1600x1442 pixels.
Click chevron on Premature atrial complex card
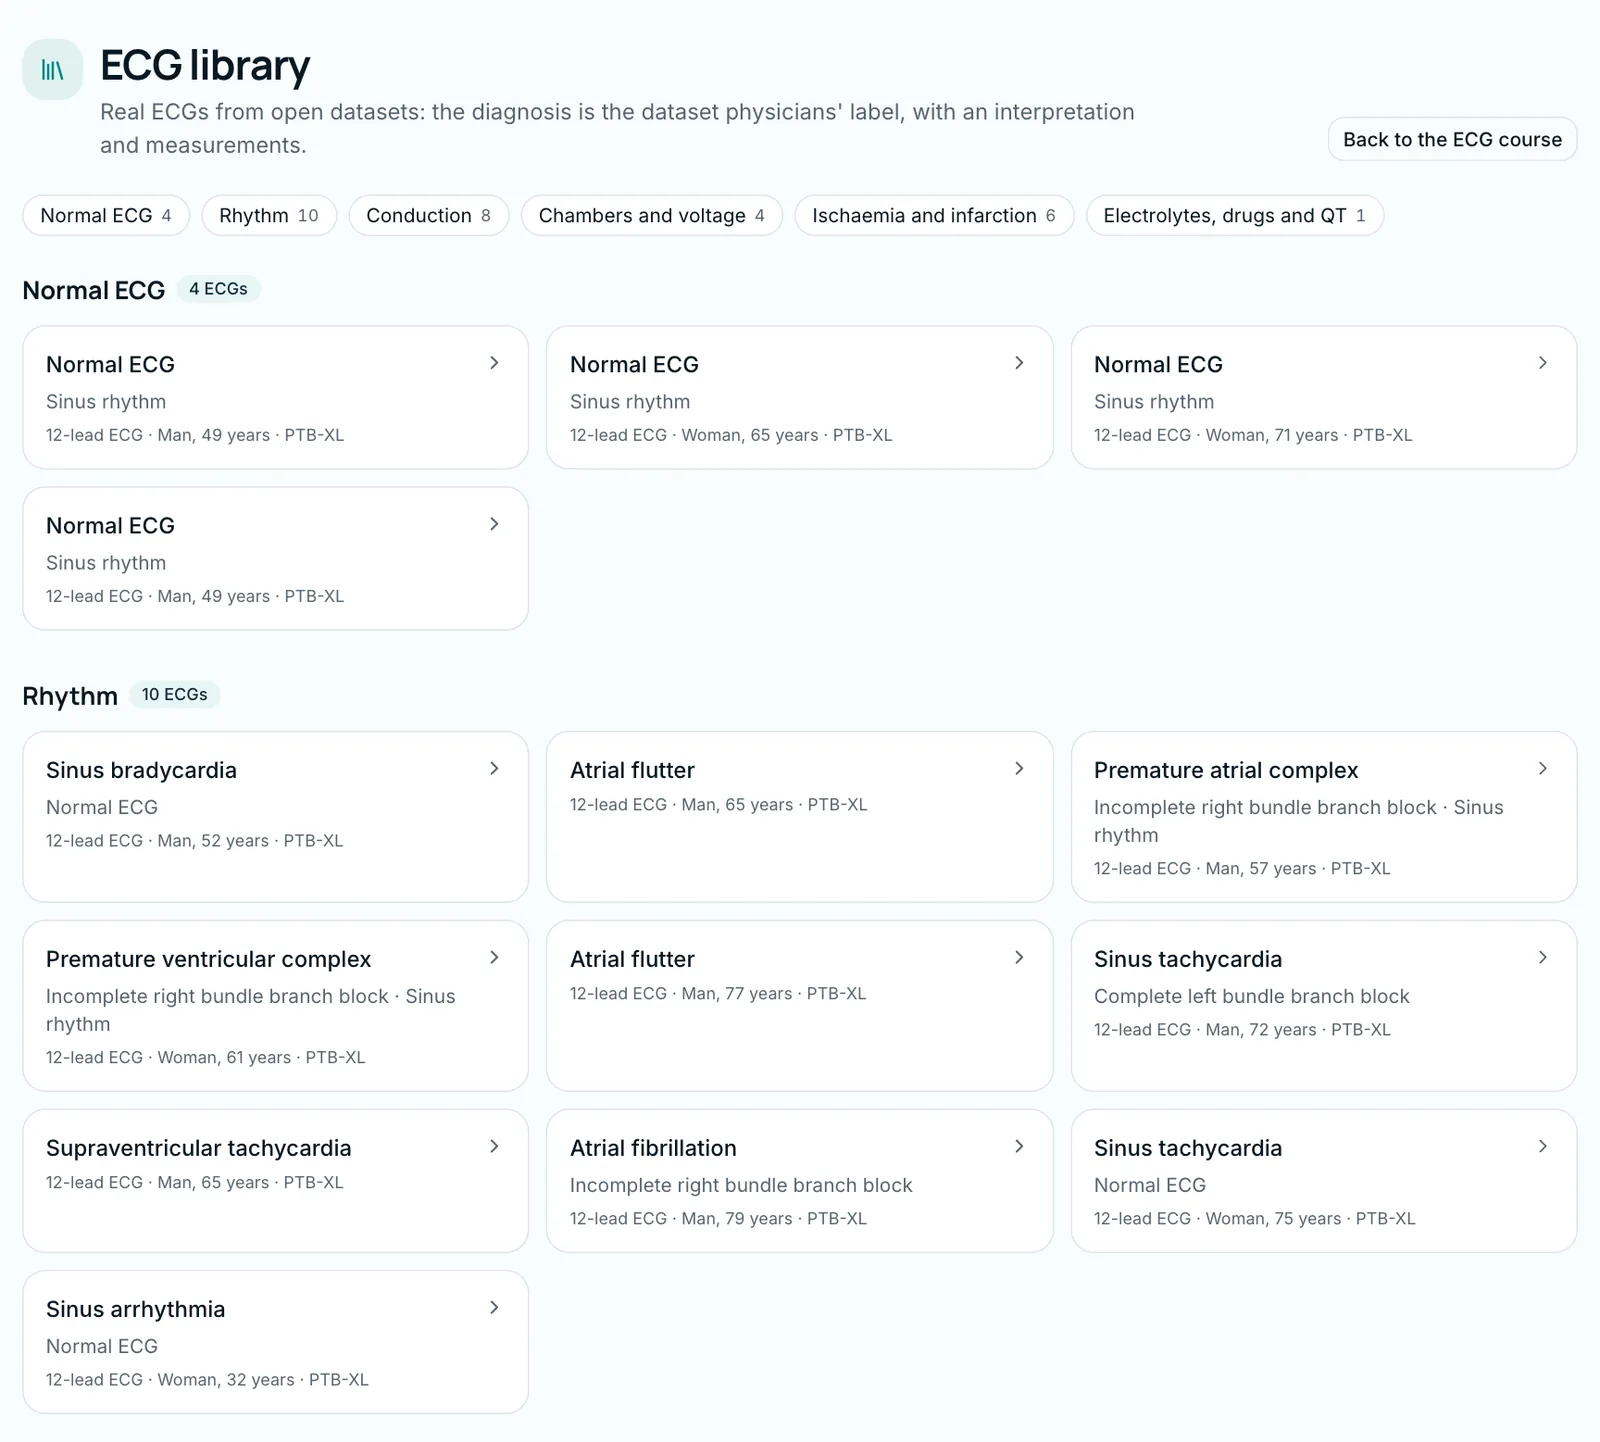point(1543,769)
